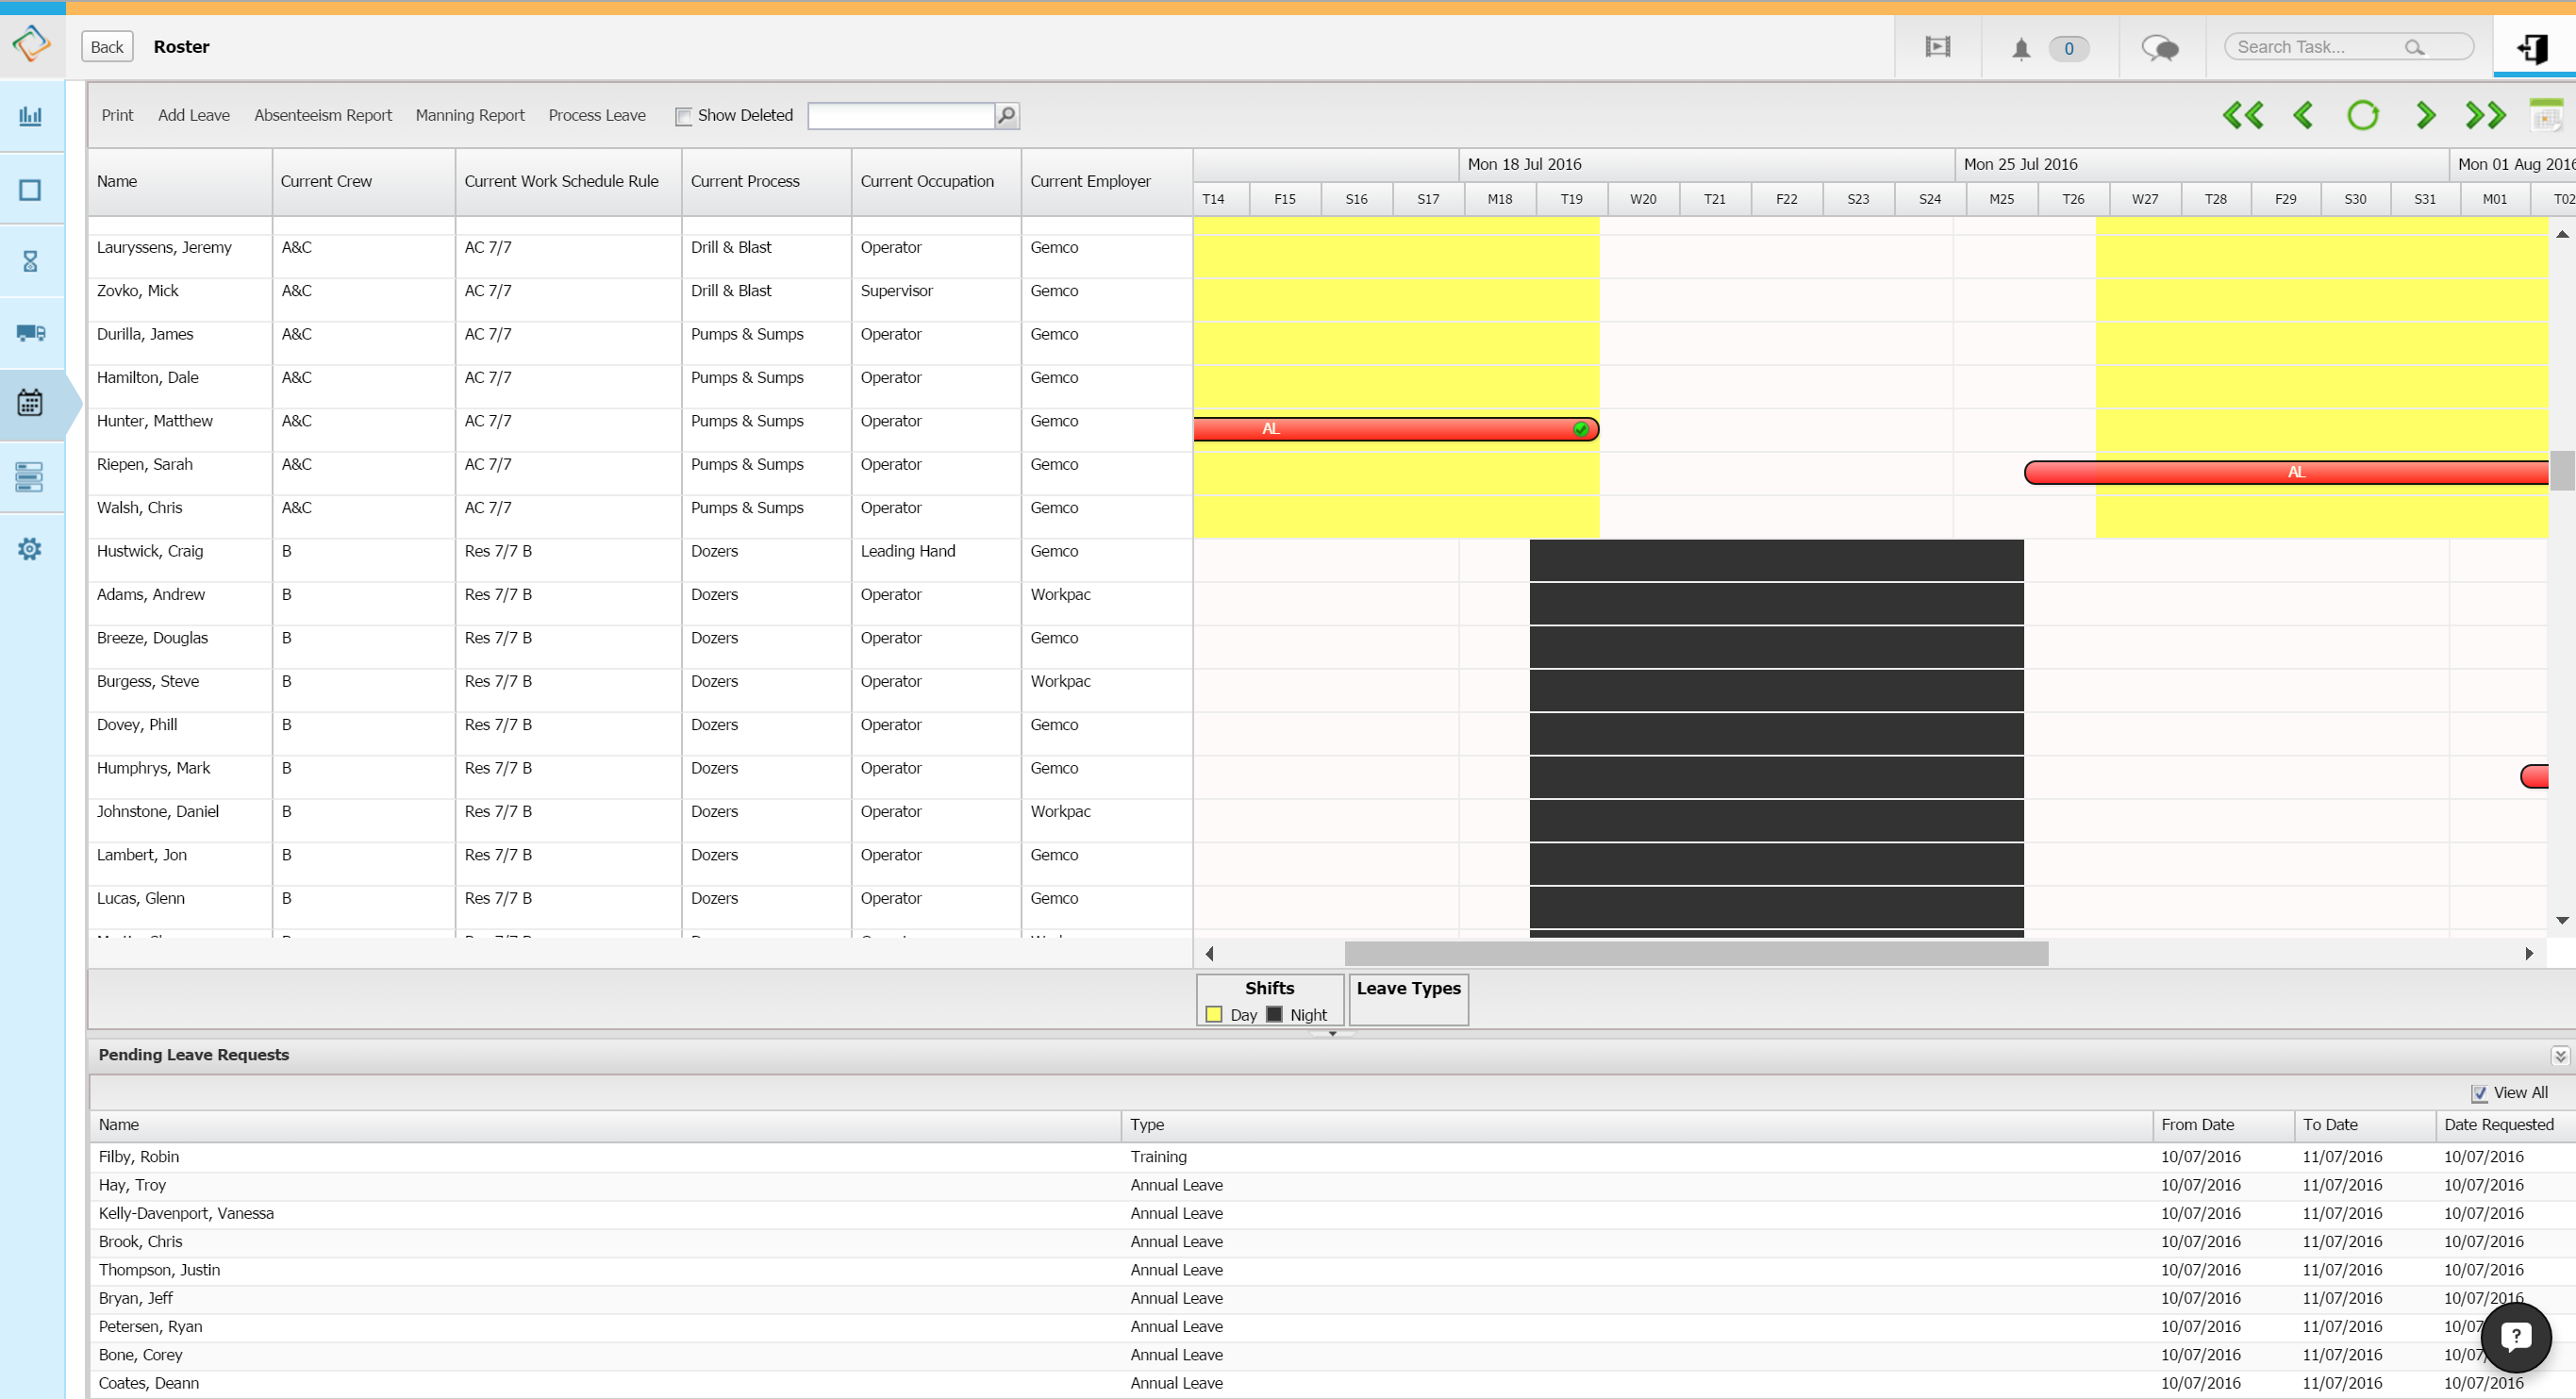Open the Absenteeism Report
The height and width of the screenshot is (1399, 2576).
323,115
